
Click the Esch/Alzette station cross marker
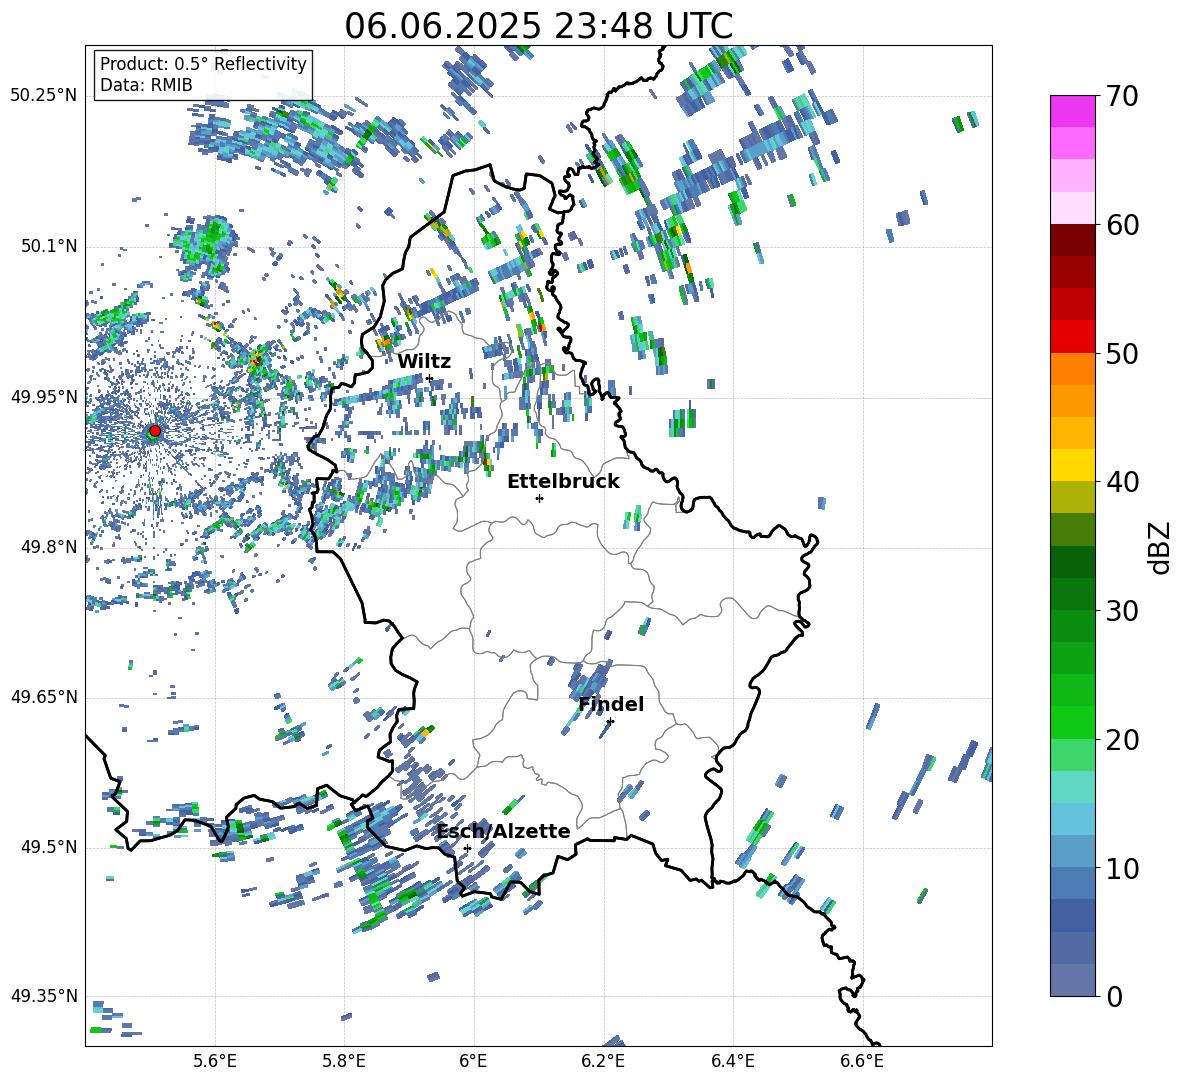(x=467, y=848)
